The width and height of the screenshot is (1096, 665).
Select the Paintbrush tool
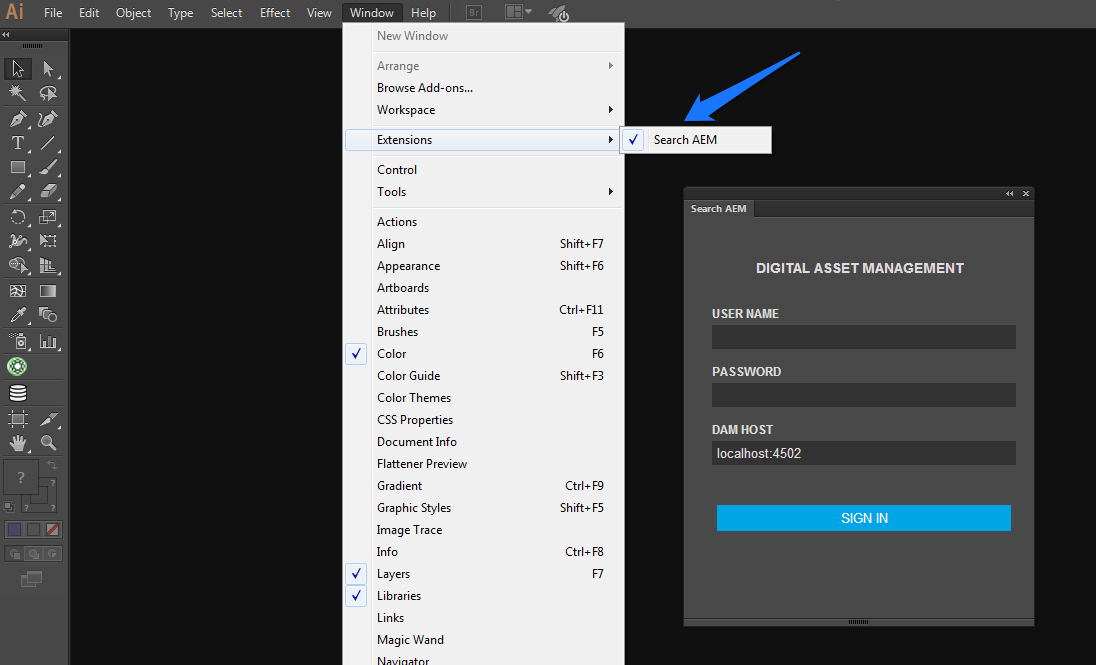pos(48,167)
